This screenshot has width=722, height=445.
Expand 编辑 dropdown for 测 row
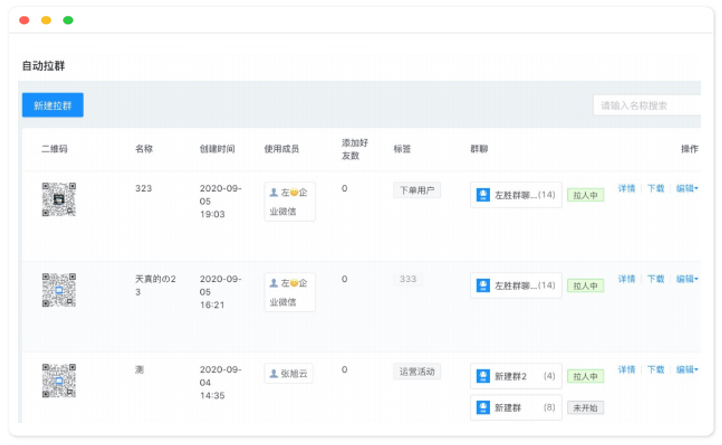point(686,369)
